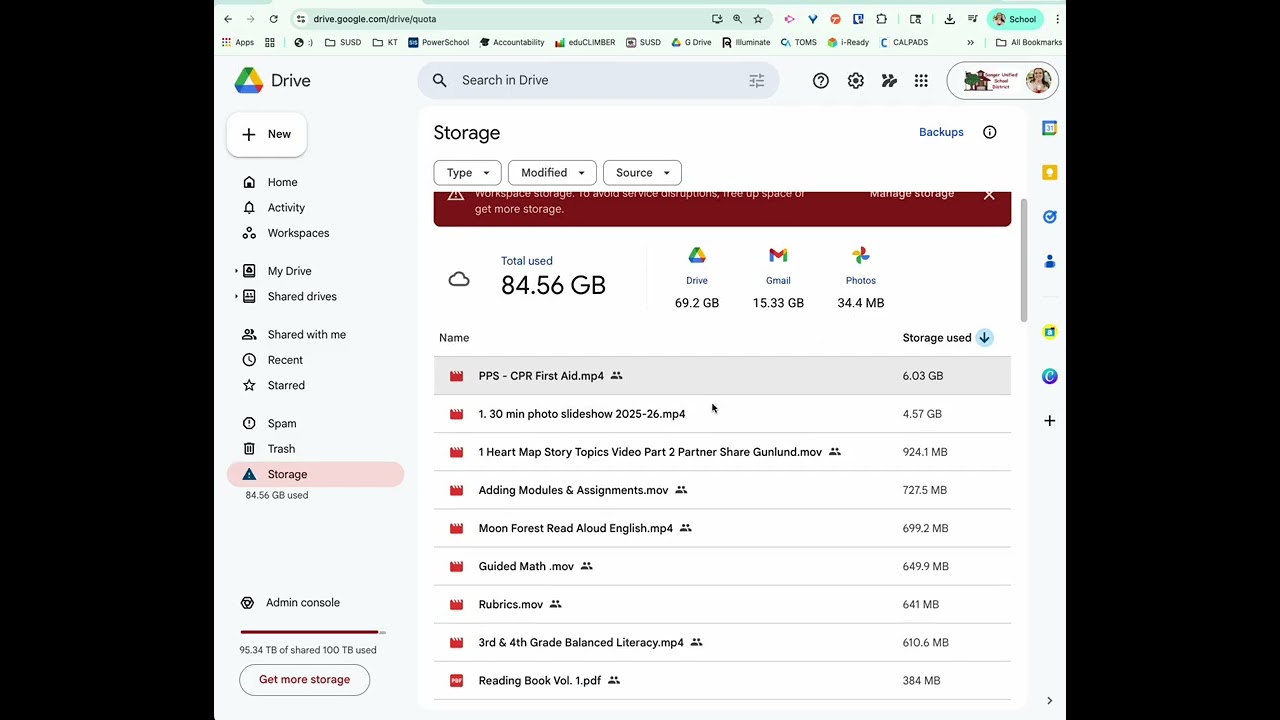This screenshot has height=720, width=1280.
Task: Open Google Keep in side panel
Action: click(x=1049, y=172)
